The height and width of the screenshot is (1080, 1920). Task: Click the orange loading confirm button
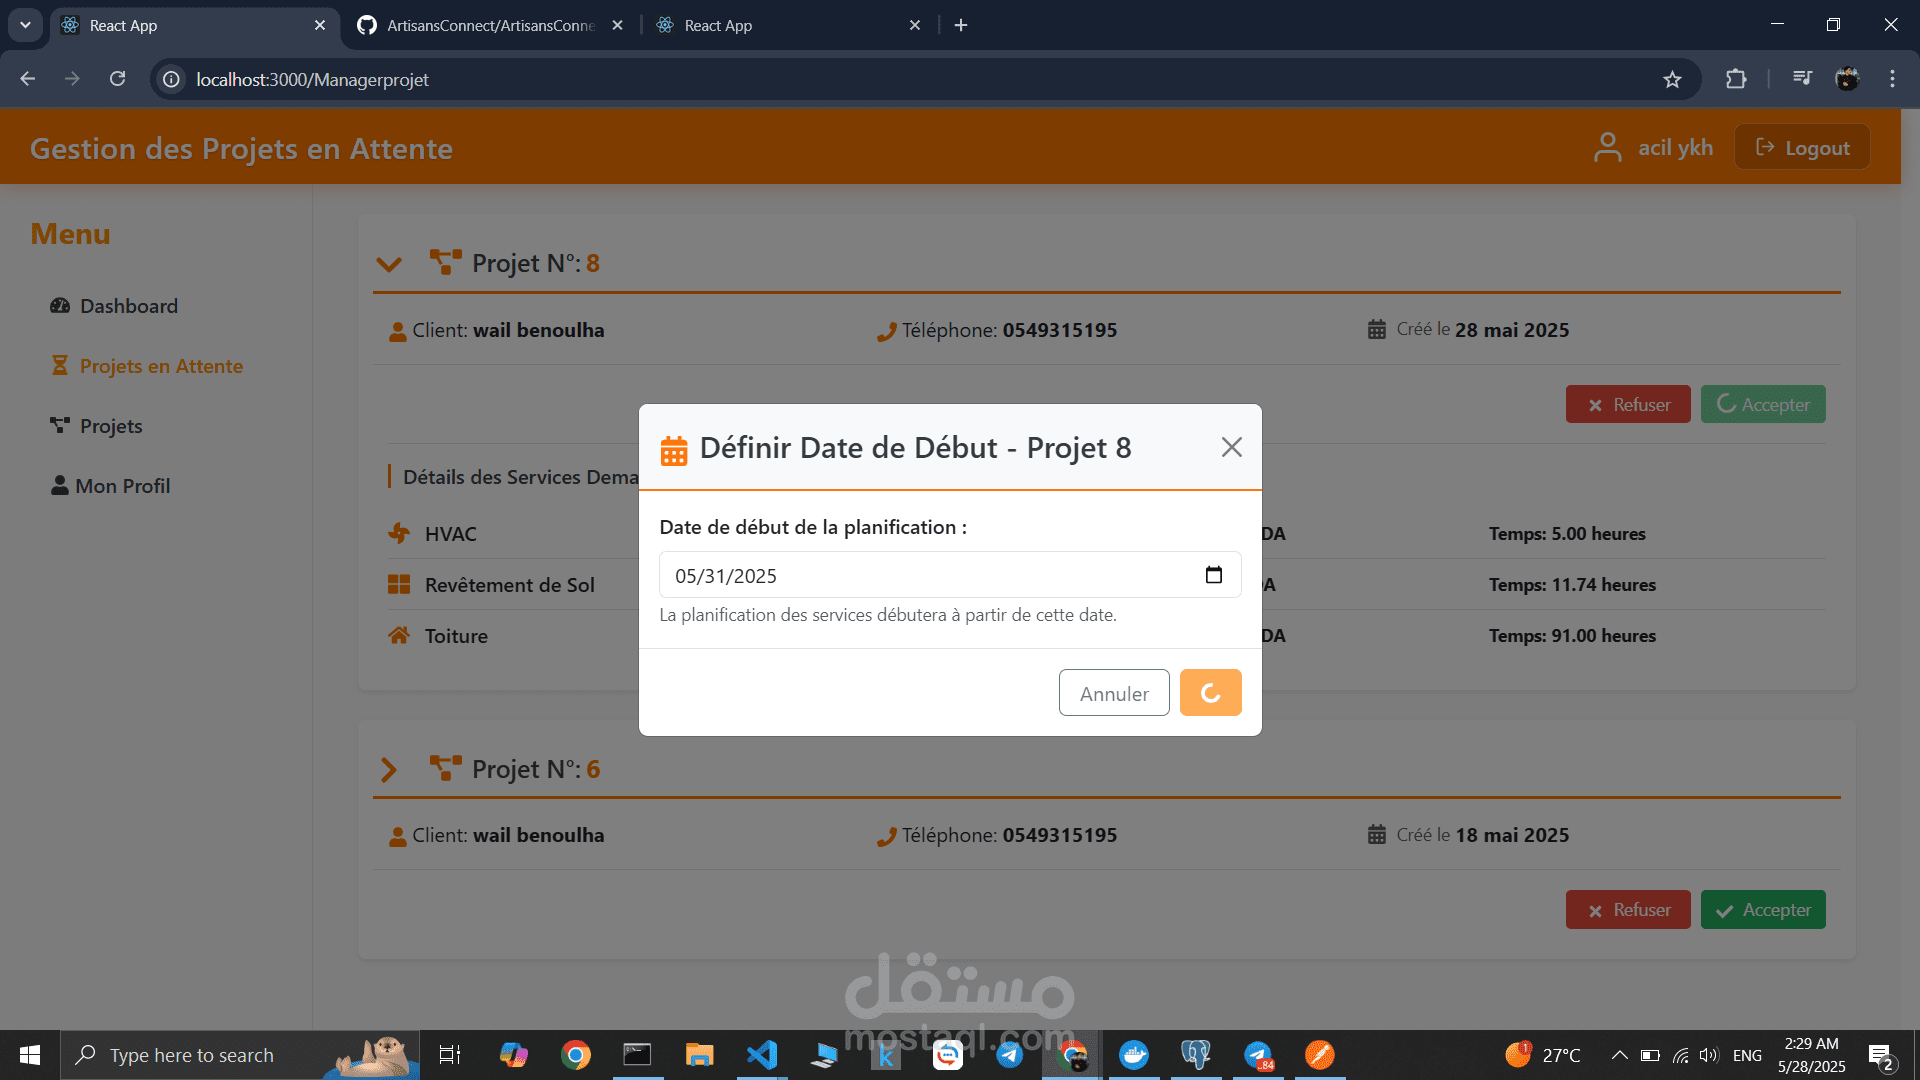[1210, 693]
